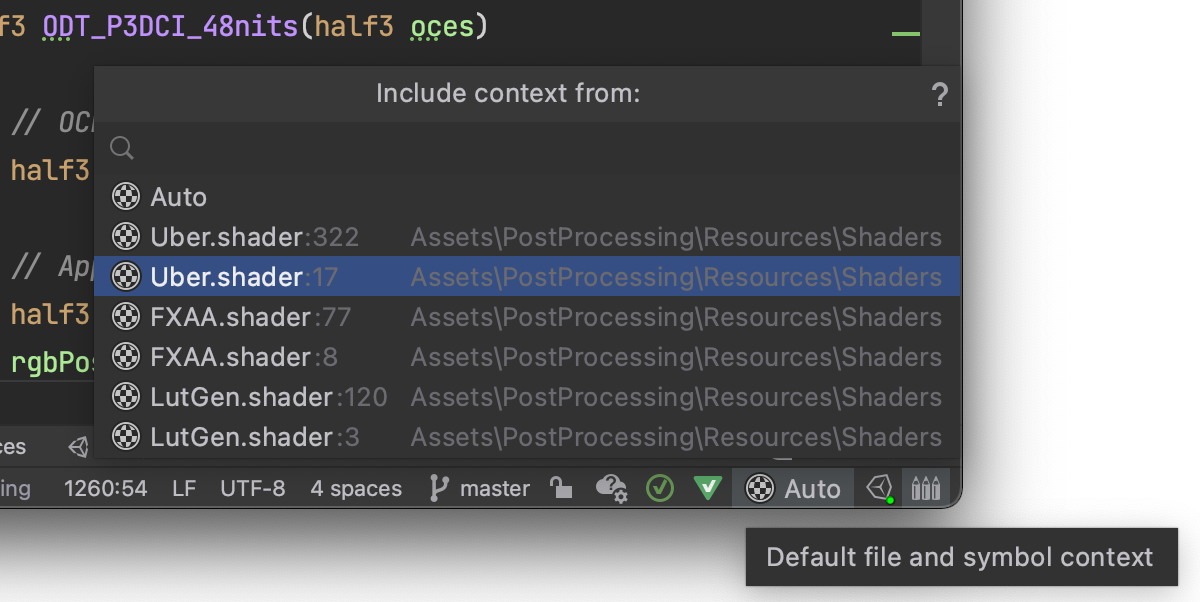The height and width of the screenshot is (602, 1200).
Task: Click the memory indicator bars icon
Action: [x=926, y=488]
